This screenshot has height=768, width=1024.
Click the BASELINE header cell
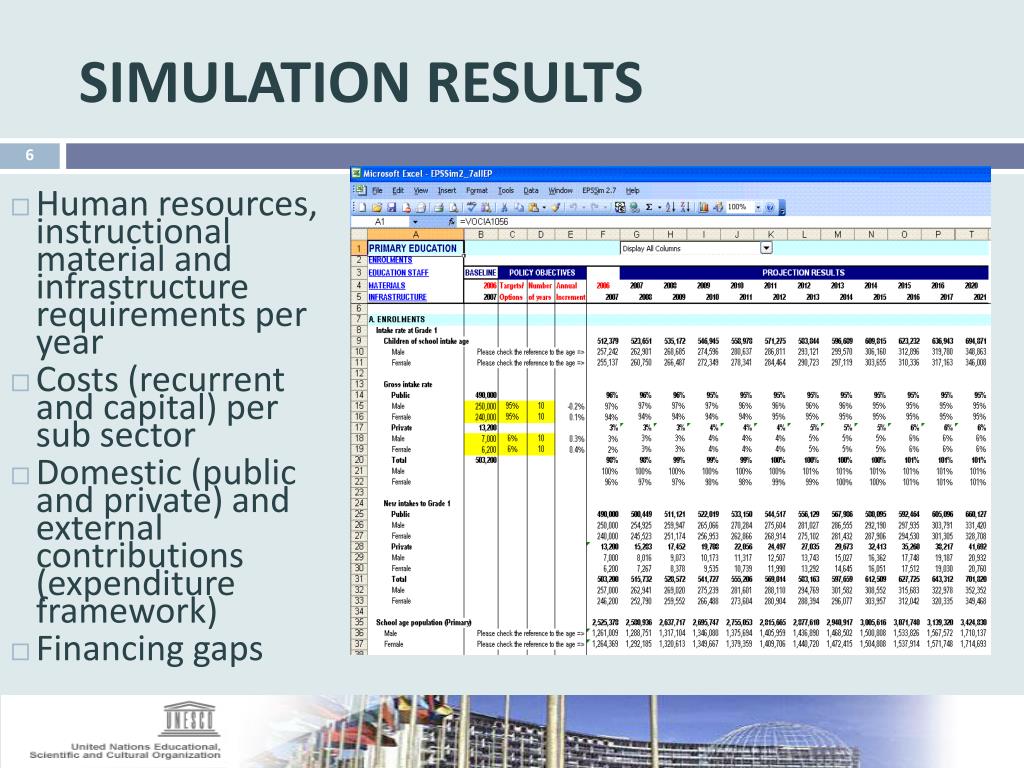(481, 272)
